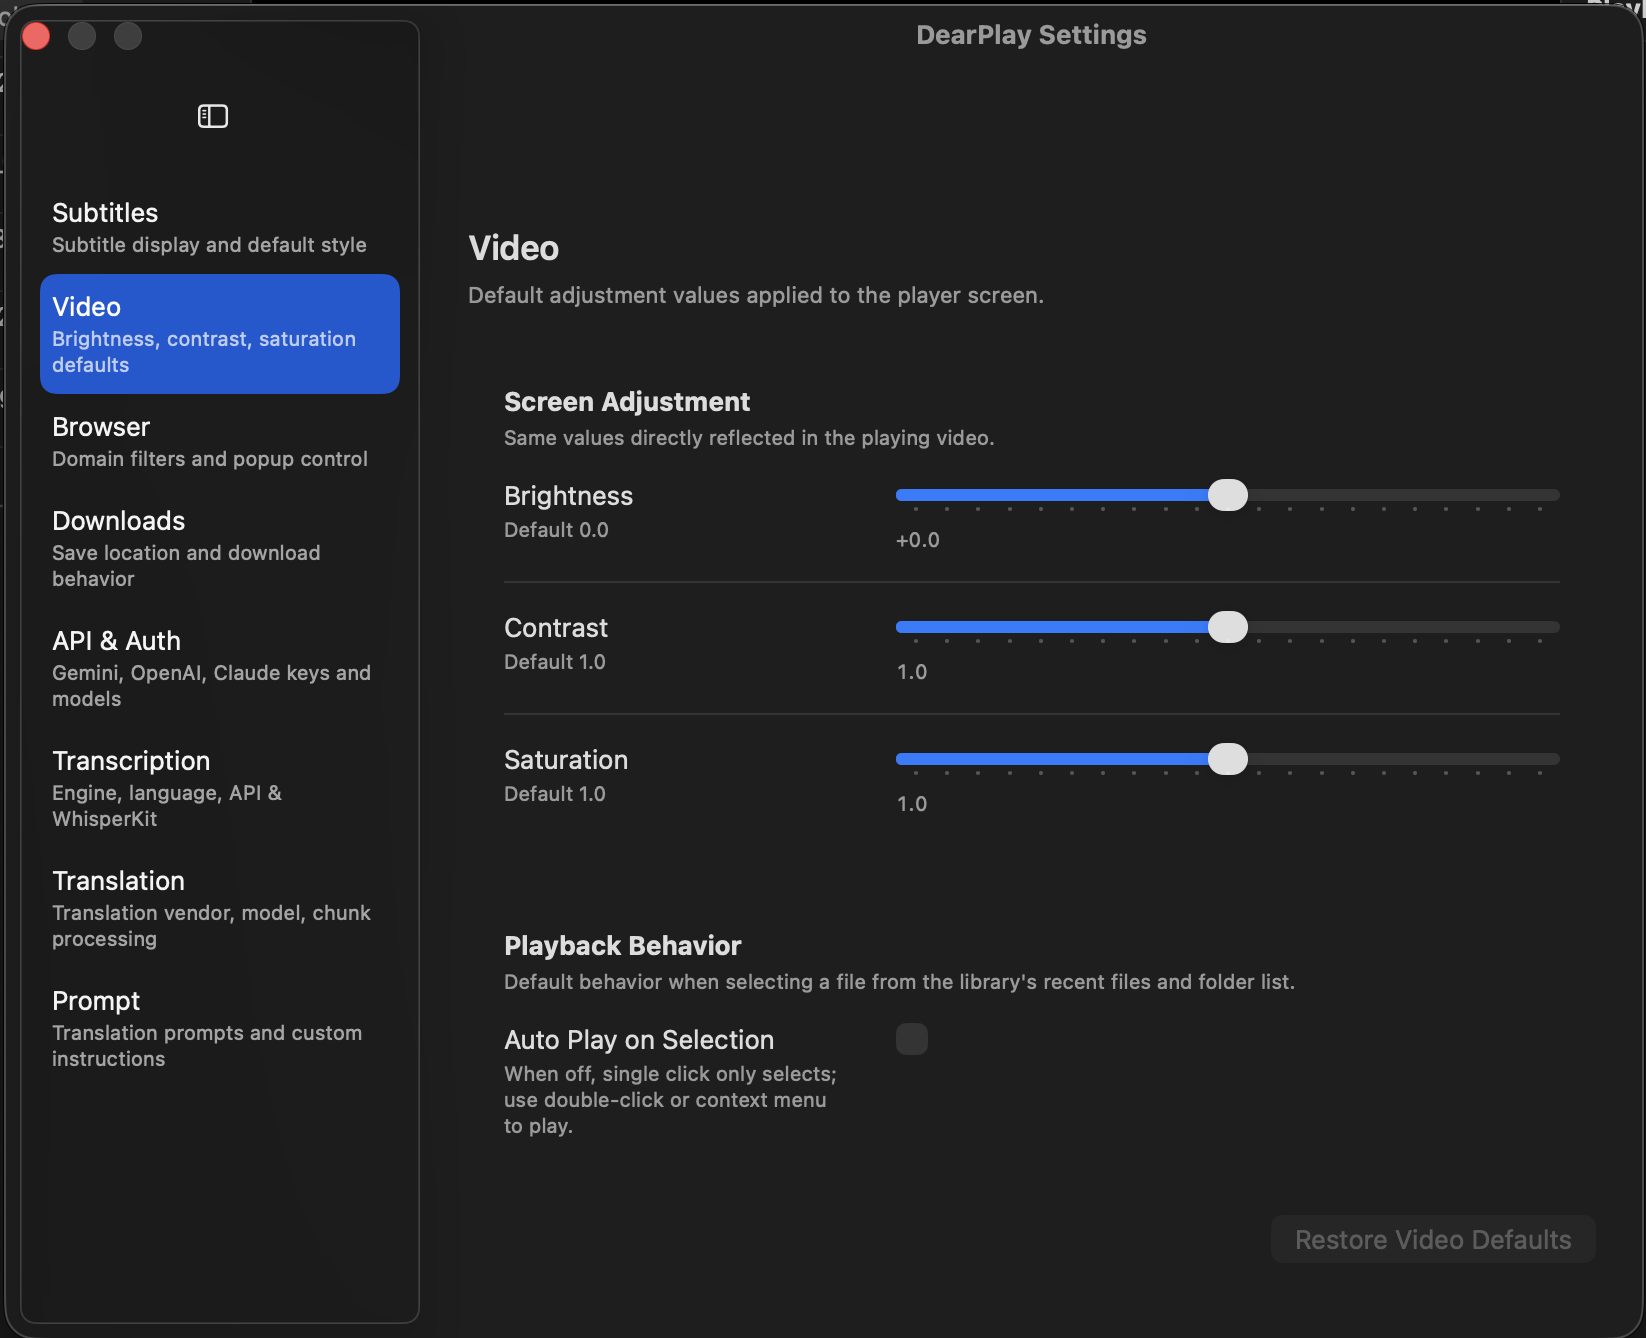Open the Browser settings section

220,442
